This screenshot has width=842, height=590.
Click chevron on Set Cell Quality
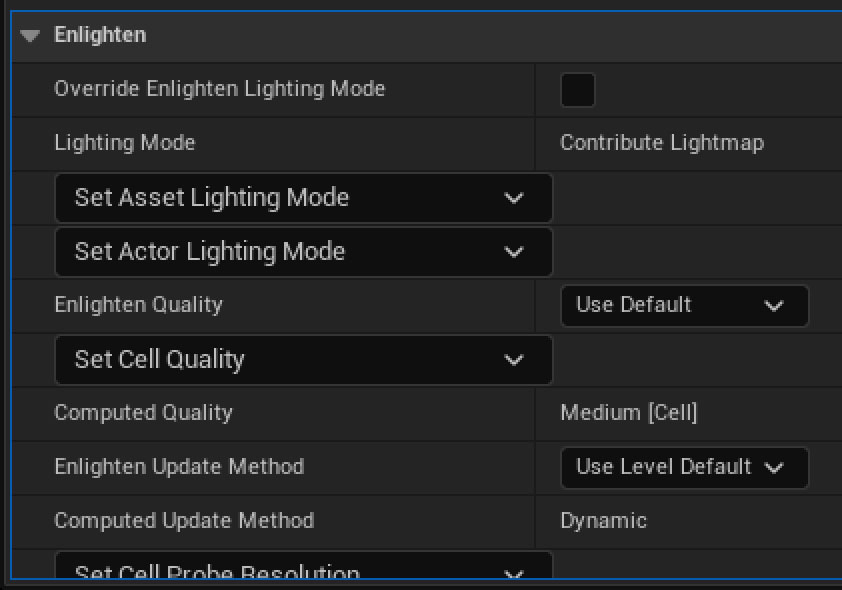point(514,360)
